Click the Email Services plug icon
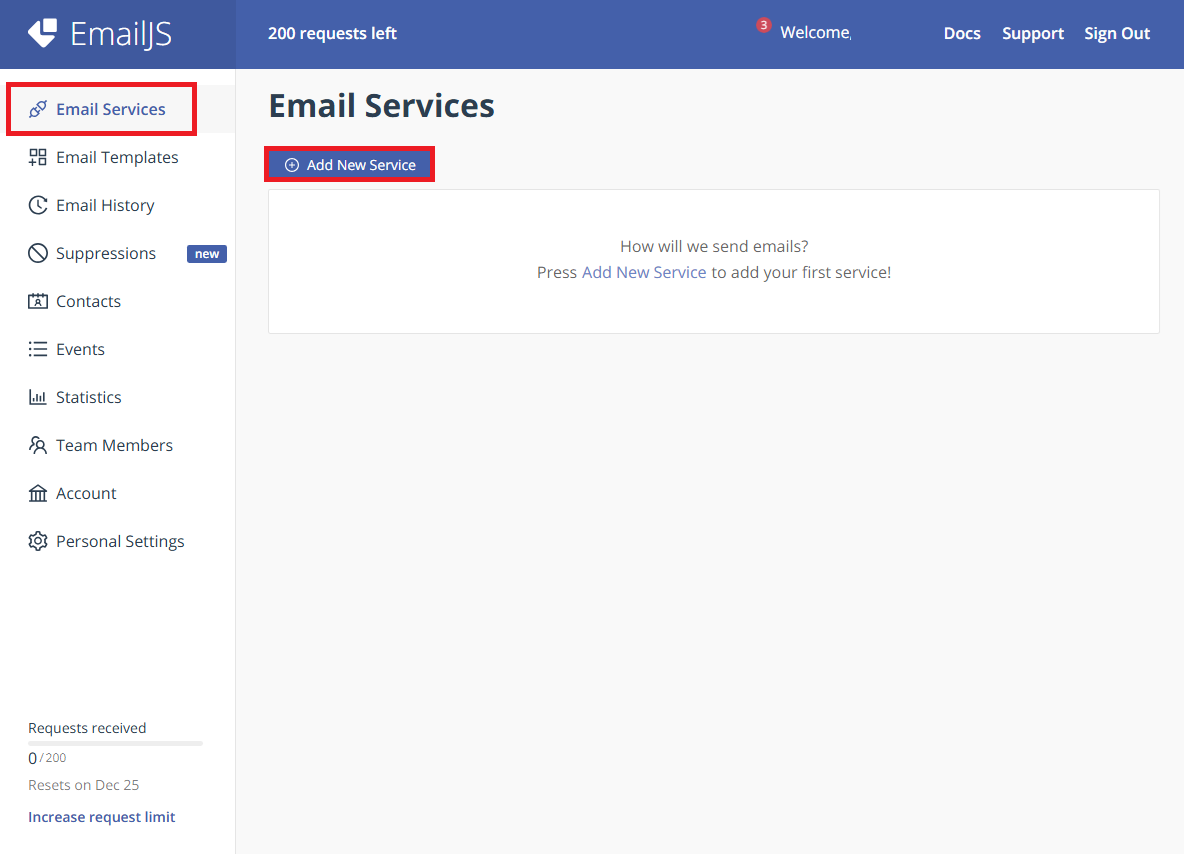The width and height of the screenshot is (1184, 854). [38, 109]
